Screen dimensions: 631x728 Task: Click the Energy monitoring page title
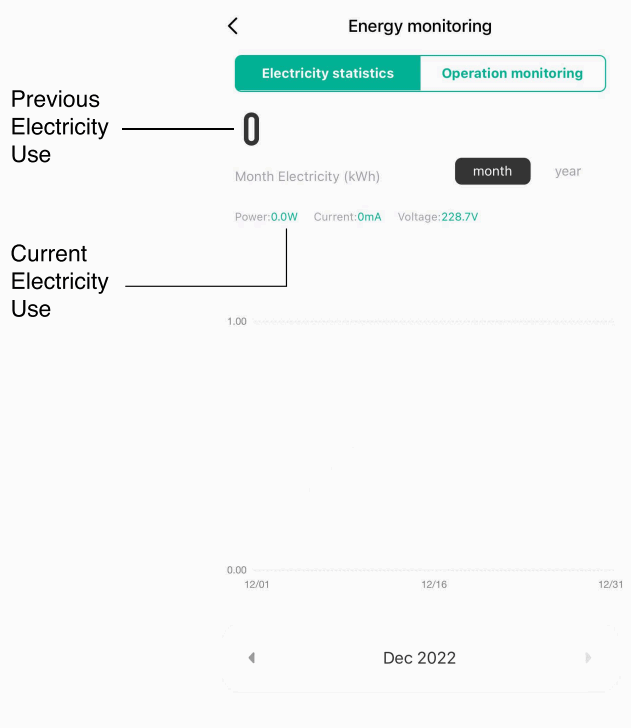click(x=419, y=27)
